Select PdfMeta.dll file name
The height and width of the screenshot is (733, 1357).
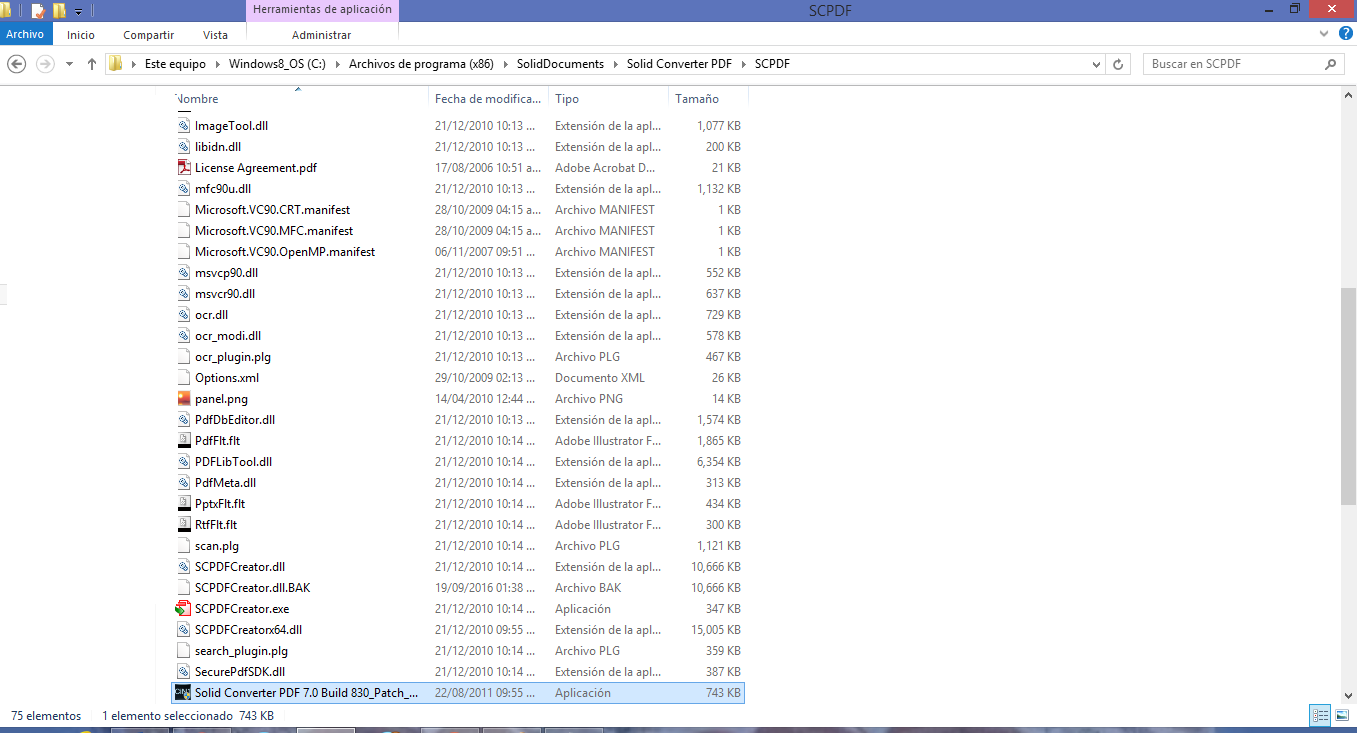[x=225, y=483]
